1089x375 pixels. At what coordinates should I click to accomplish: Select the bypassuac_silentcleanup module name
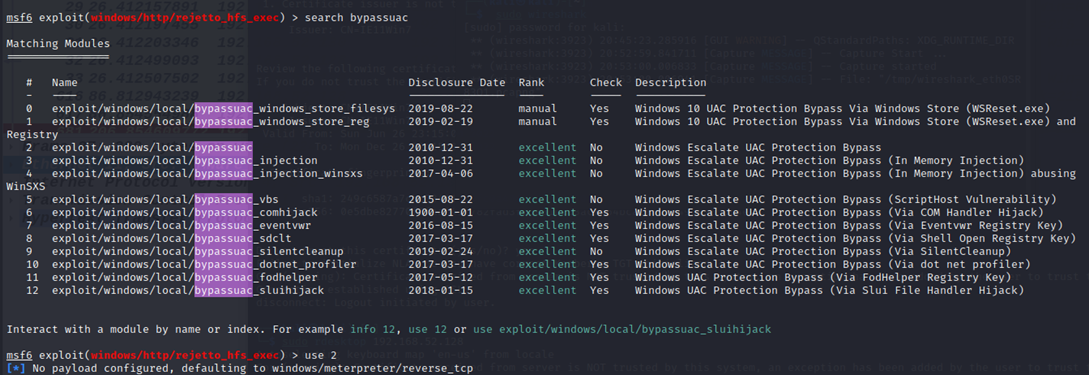coord(197,251)
